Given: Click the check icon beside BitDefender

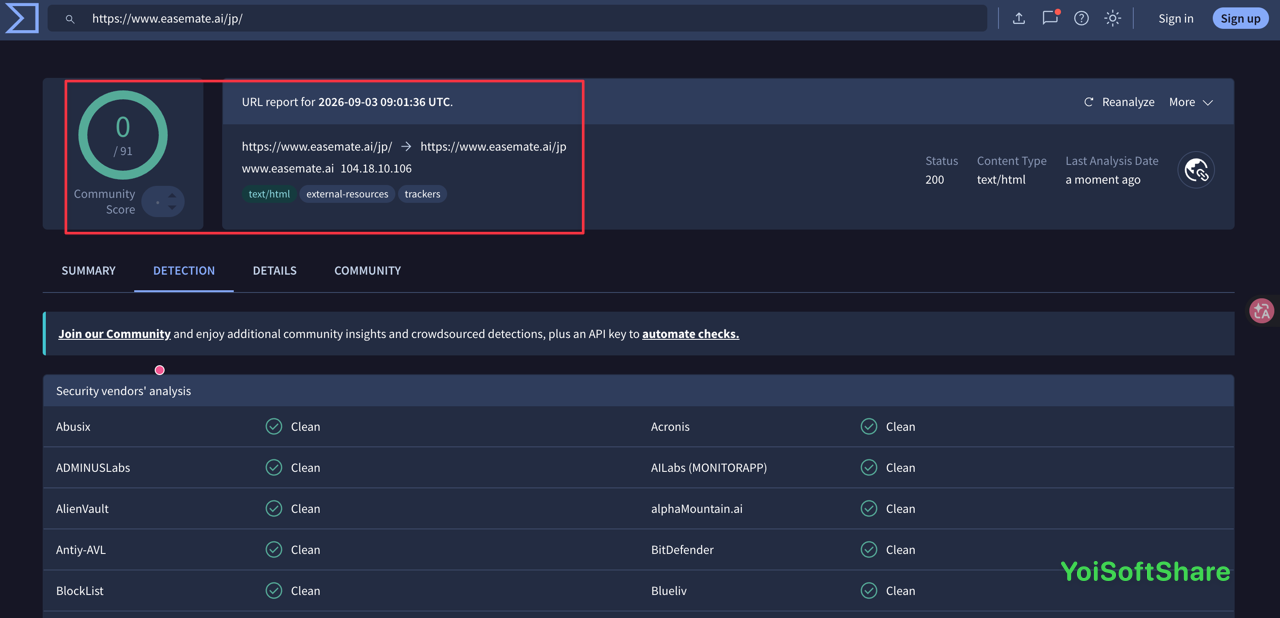Looking at the screenshot, I should 869,549.
